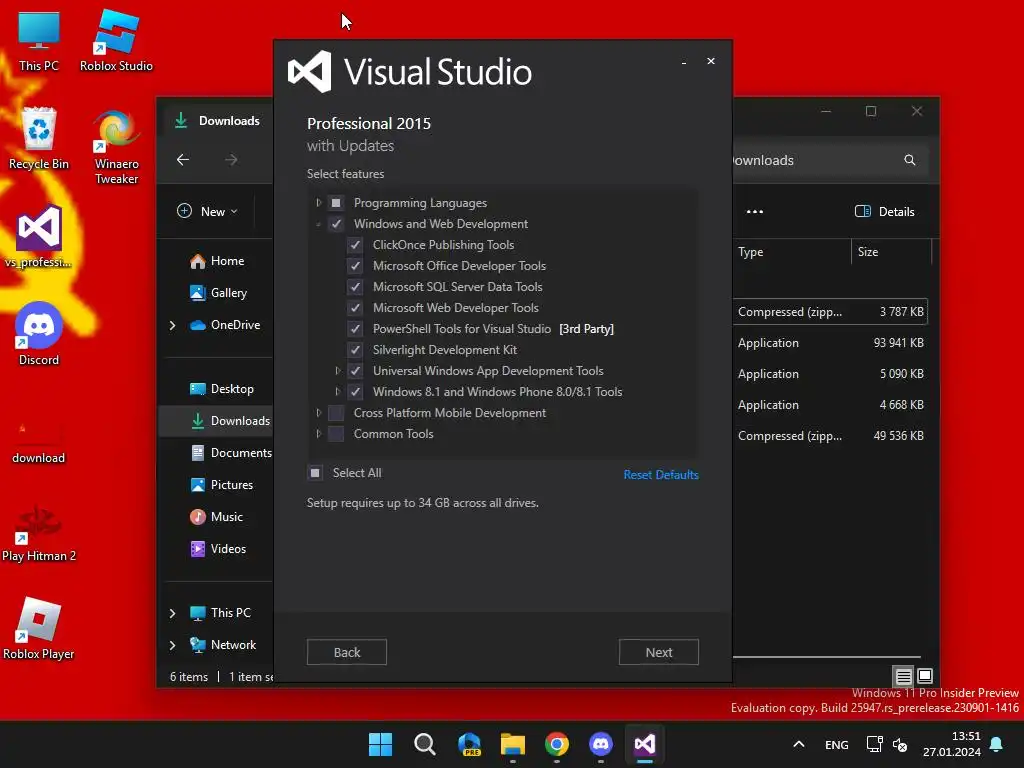Open the notification bell in system tray

(x=996, y=744)
